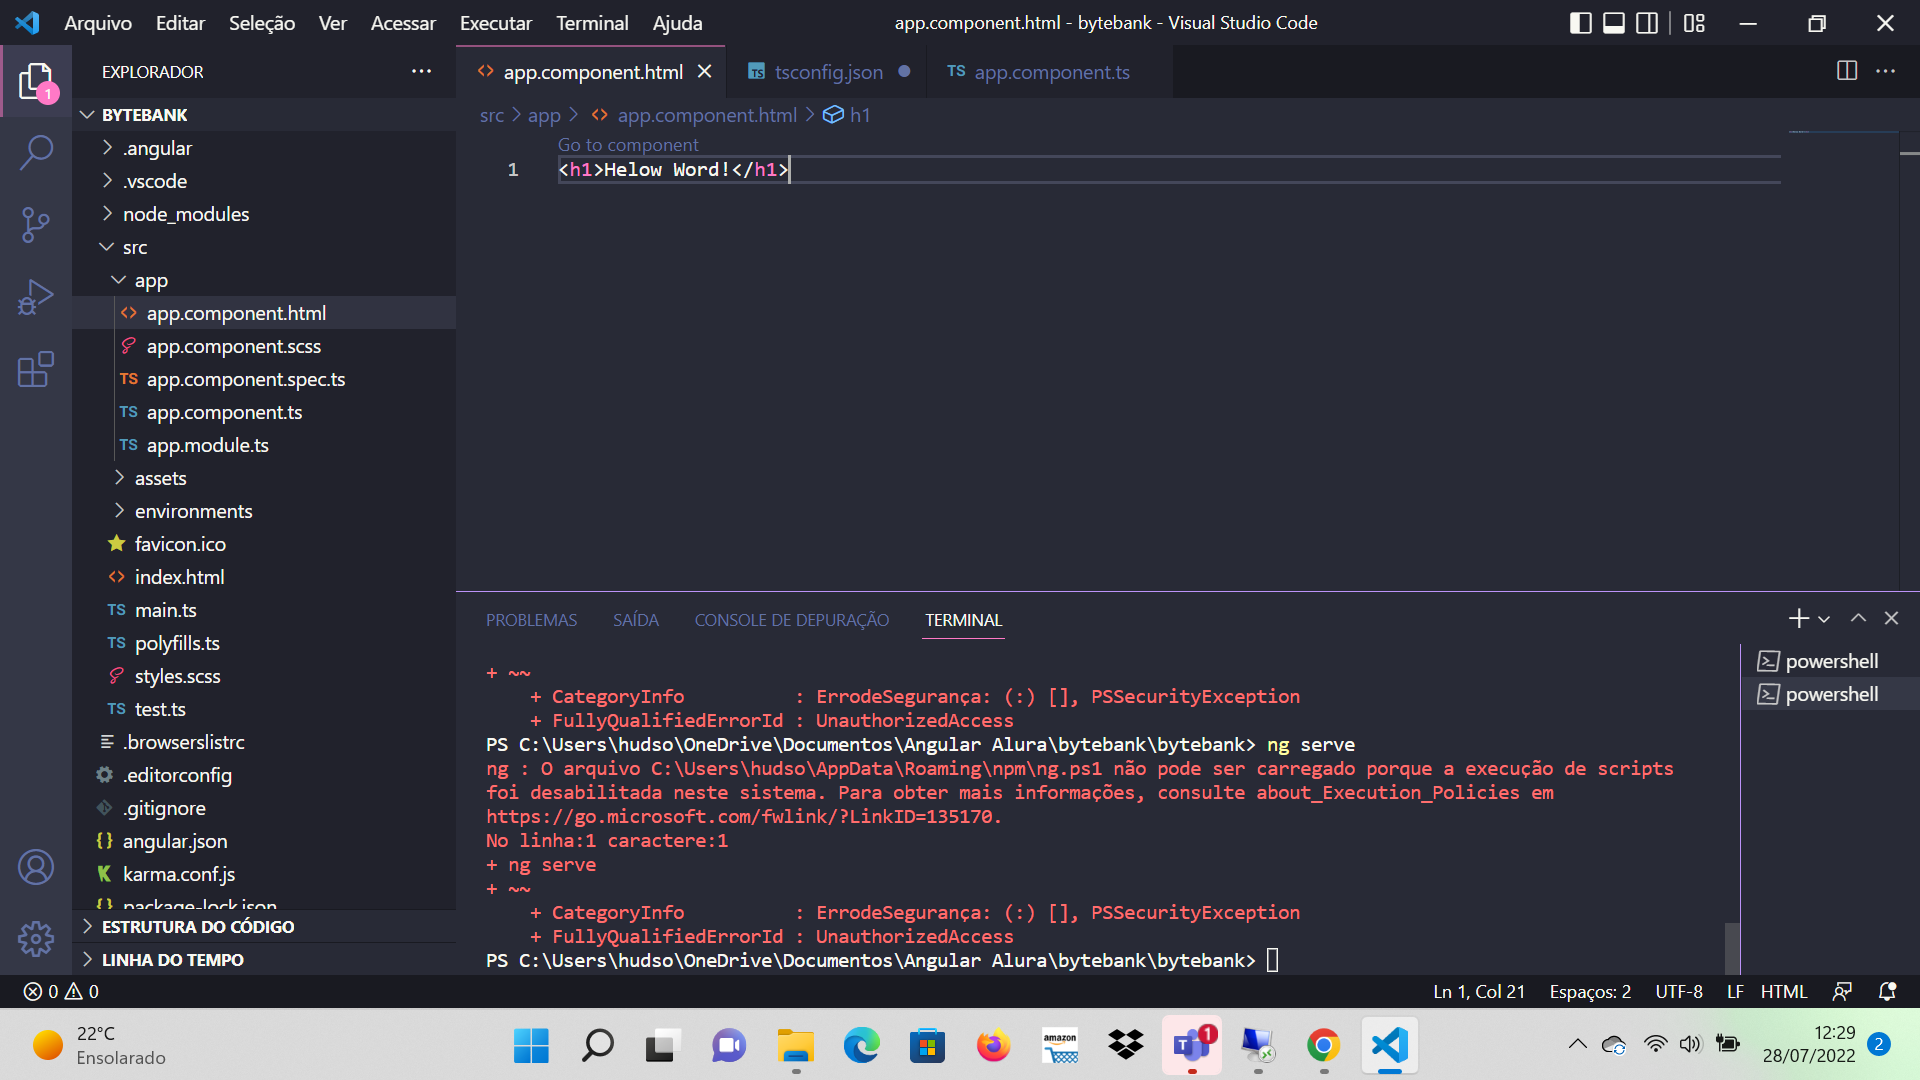The height and width of the screenshot is (1080, 1920).
Task: Open angular.json file in explorer
Action: click(x=264, y=841)
